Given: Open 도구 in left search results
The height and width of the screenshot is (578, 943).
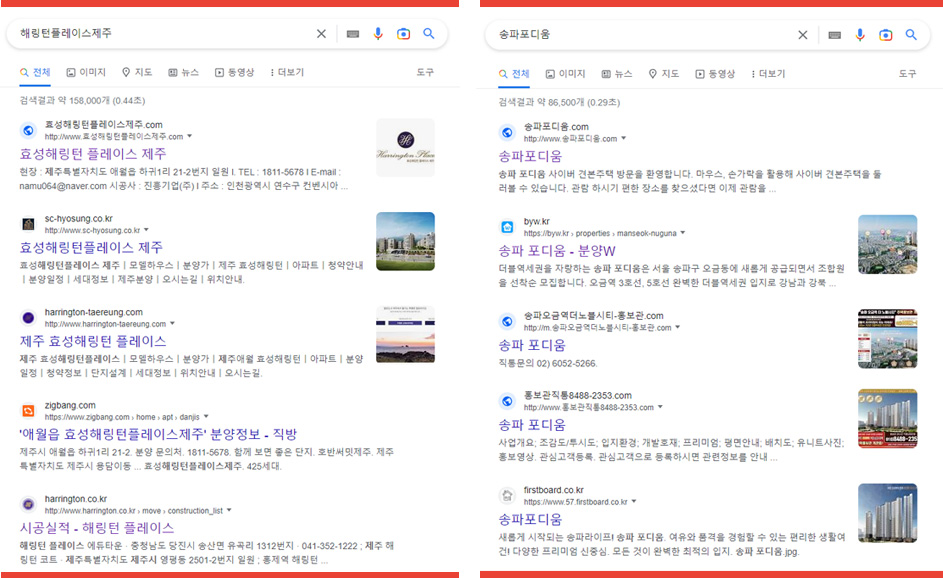Looking at the screenshot, I should click(x=425, y=73).
